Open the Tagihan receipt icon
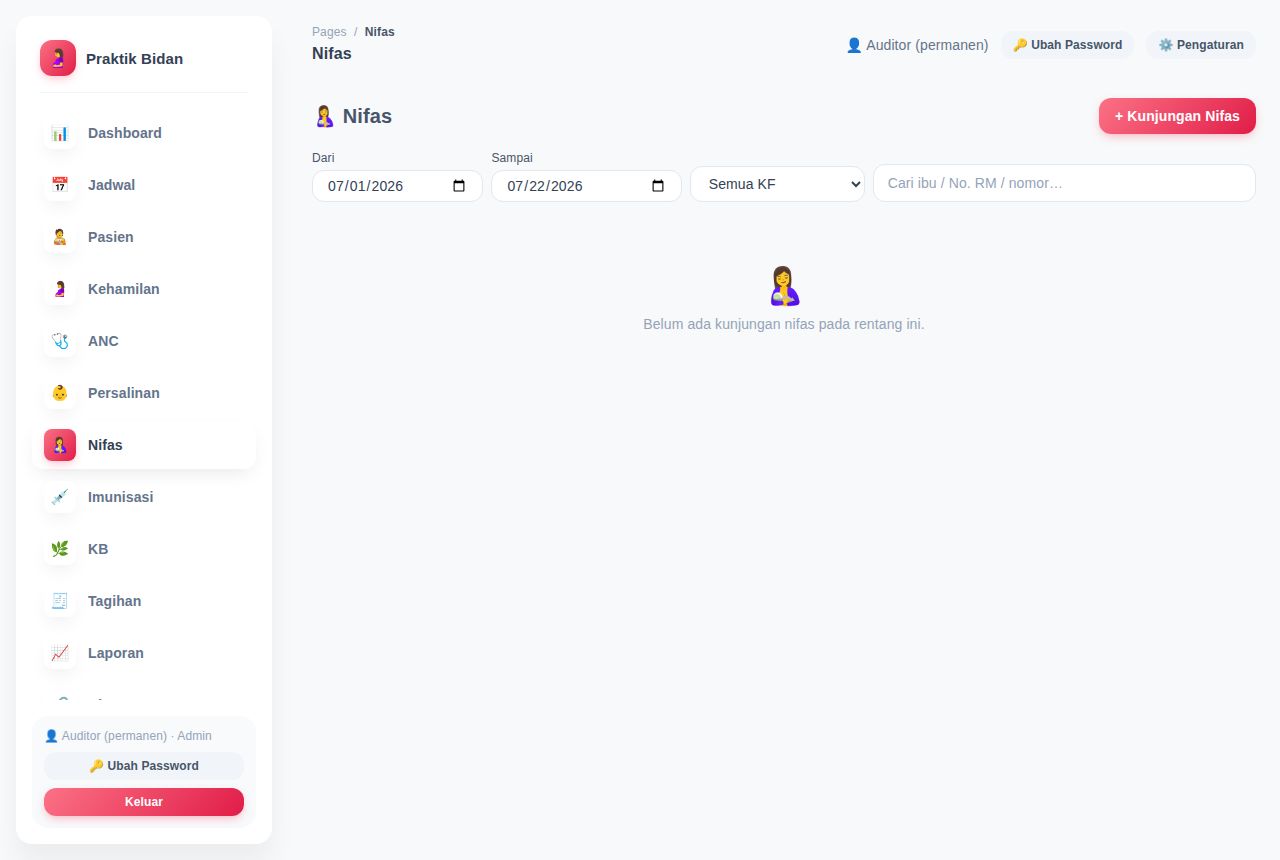 (60, 601)
